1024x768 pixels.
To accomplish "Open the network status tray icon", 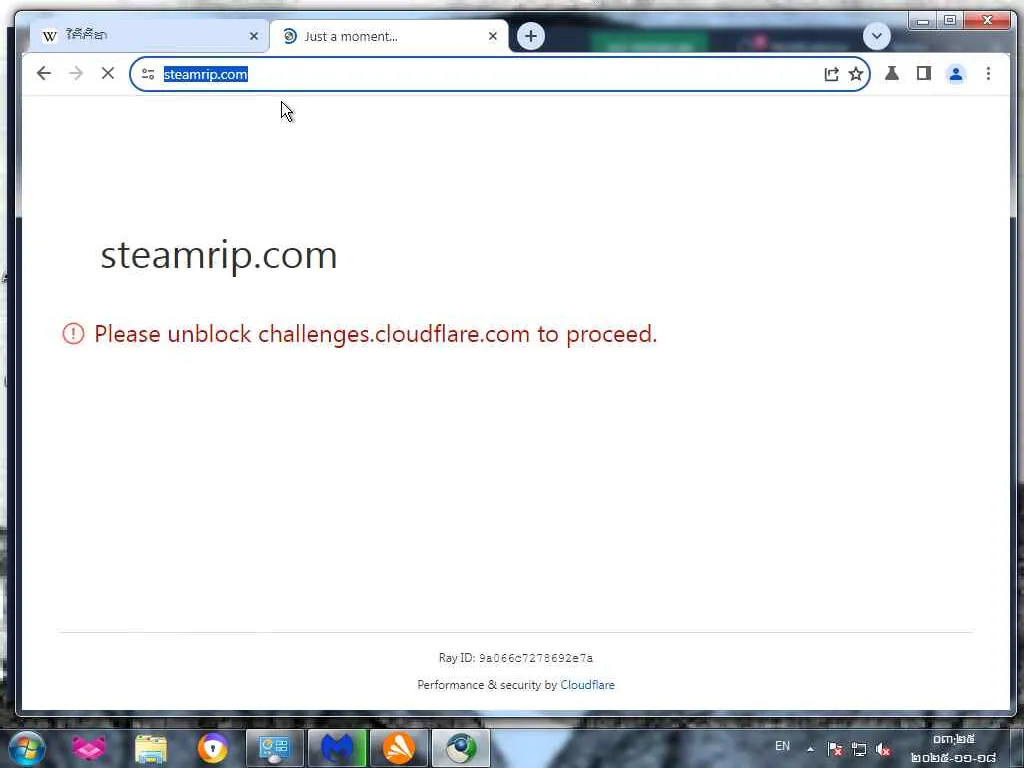I will point(859,749).
